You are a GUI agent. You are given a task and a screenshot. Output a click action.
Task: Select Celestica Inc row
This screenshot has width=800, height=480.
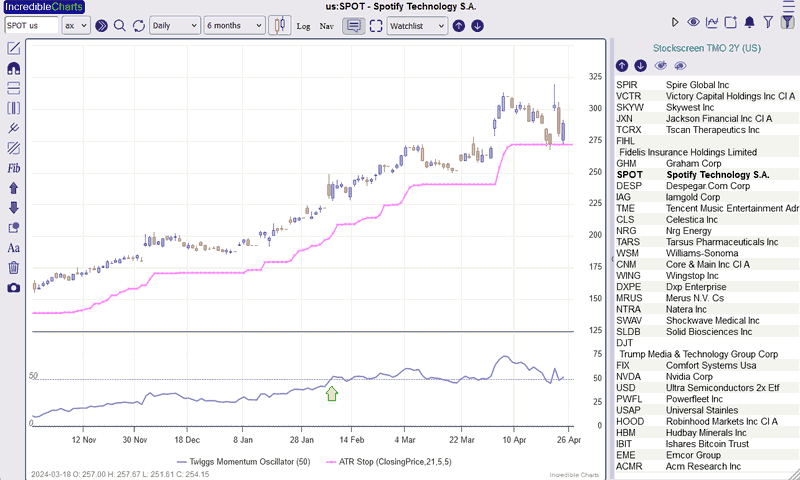point(707,219)
